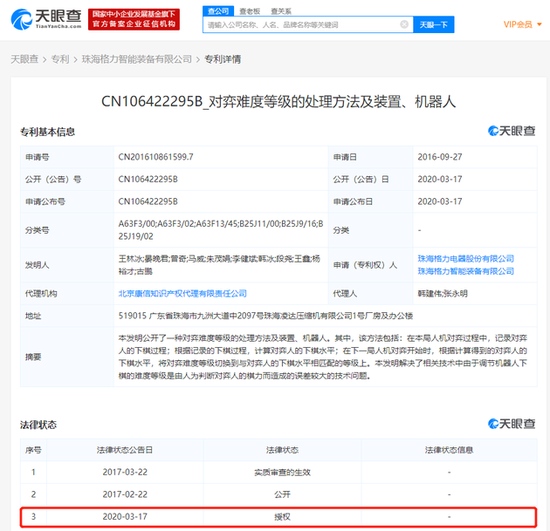The height and width of the screenshot is (531, 550).
Task: Open 珠海格力智能装备有限公司 breadcrumb link
Action: [137, 59]
